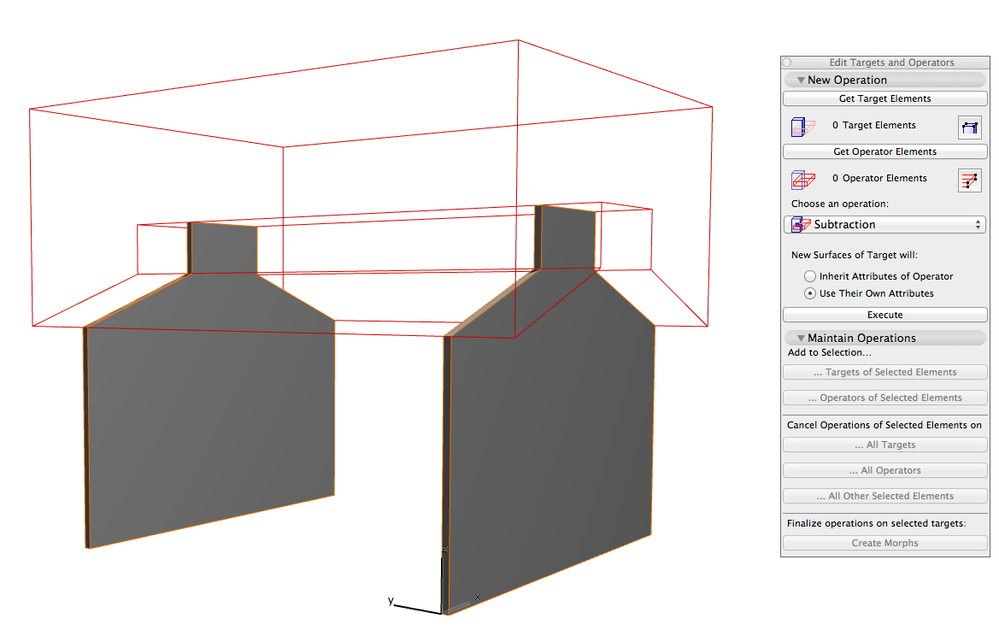Click the Operator Elements wireframe icon
The width and height of the screenshot is (999, 643).
803,179
